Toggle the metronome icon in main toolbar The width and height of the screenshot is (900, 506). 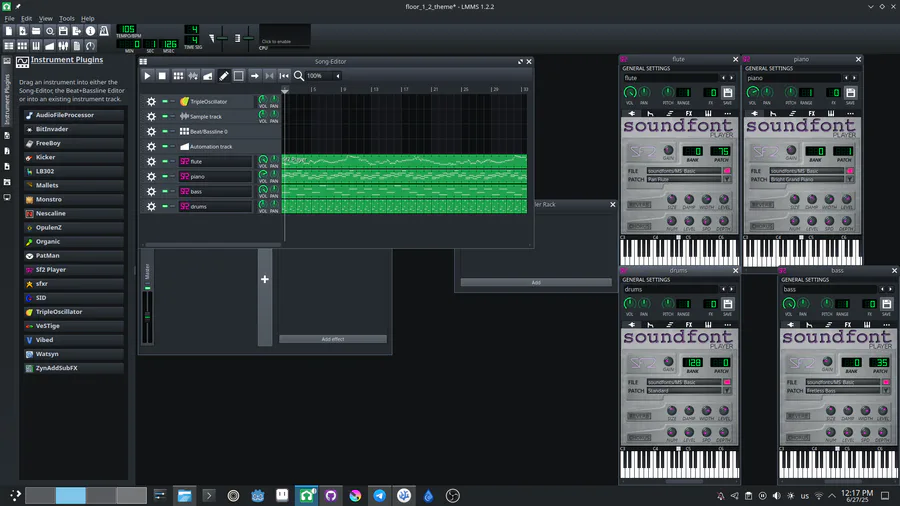104,31
